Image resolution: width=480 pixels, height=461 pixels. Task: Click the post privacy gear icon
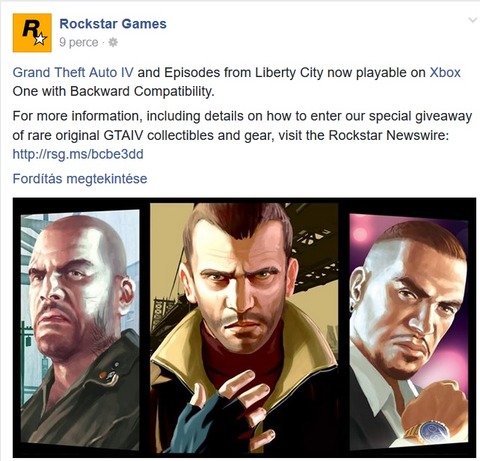tap(113, 42)
